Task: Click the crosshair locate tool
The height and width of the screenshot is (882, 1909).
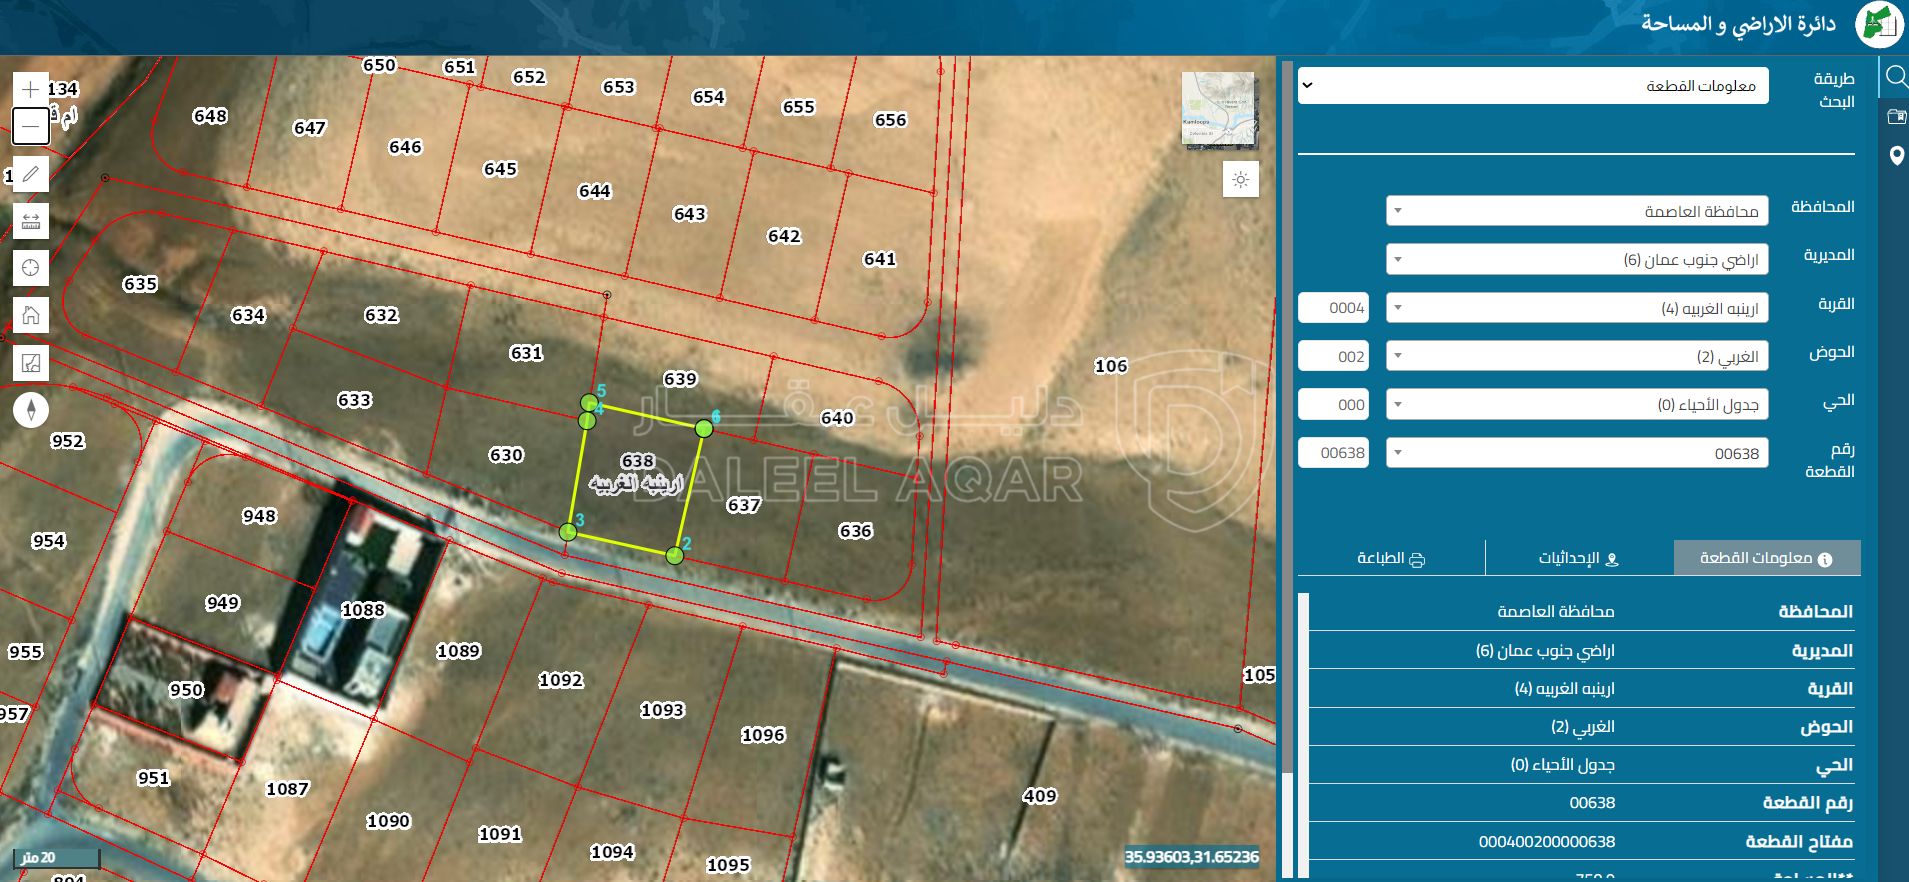Action: [30, 268]
